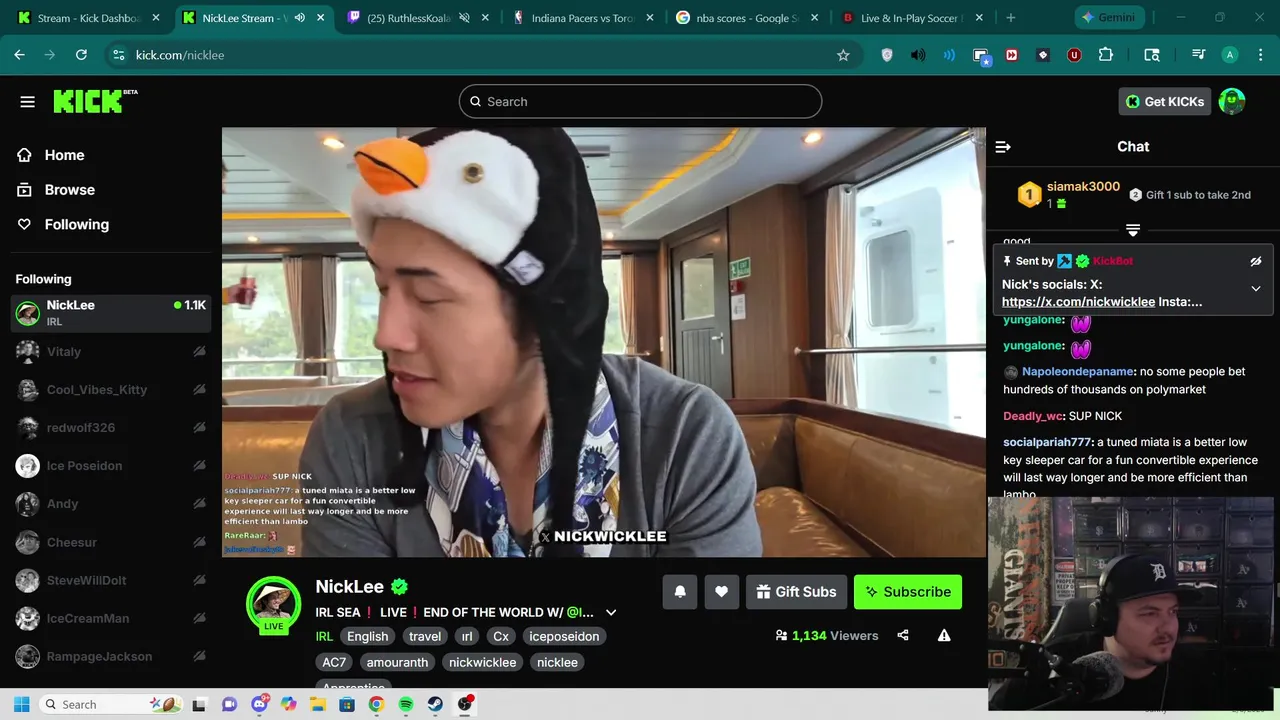Click the Get KICKs button

click(x=1164, y=101)
